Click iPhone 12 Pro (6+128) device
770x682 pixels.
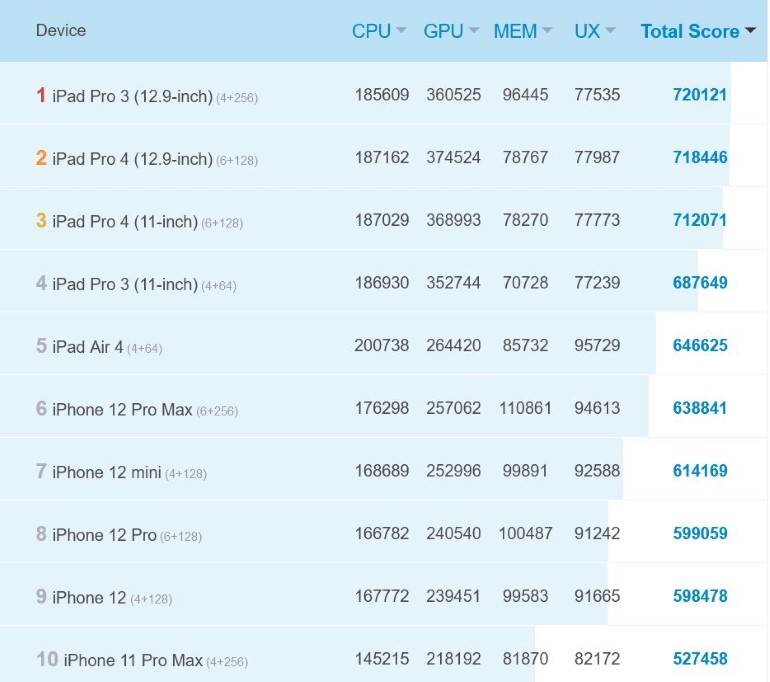104,535
